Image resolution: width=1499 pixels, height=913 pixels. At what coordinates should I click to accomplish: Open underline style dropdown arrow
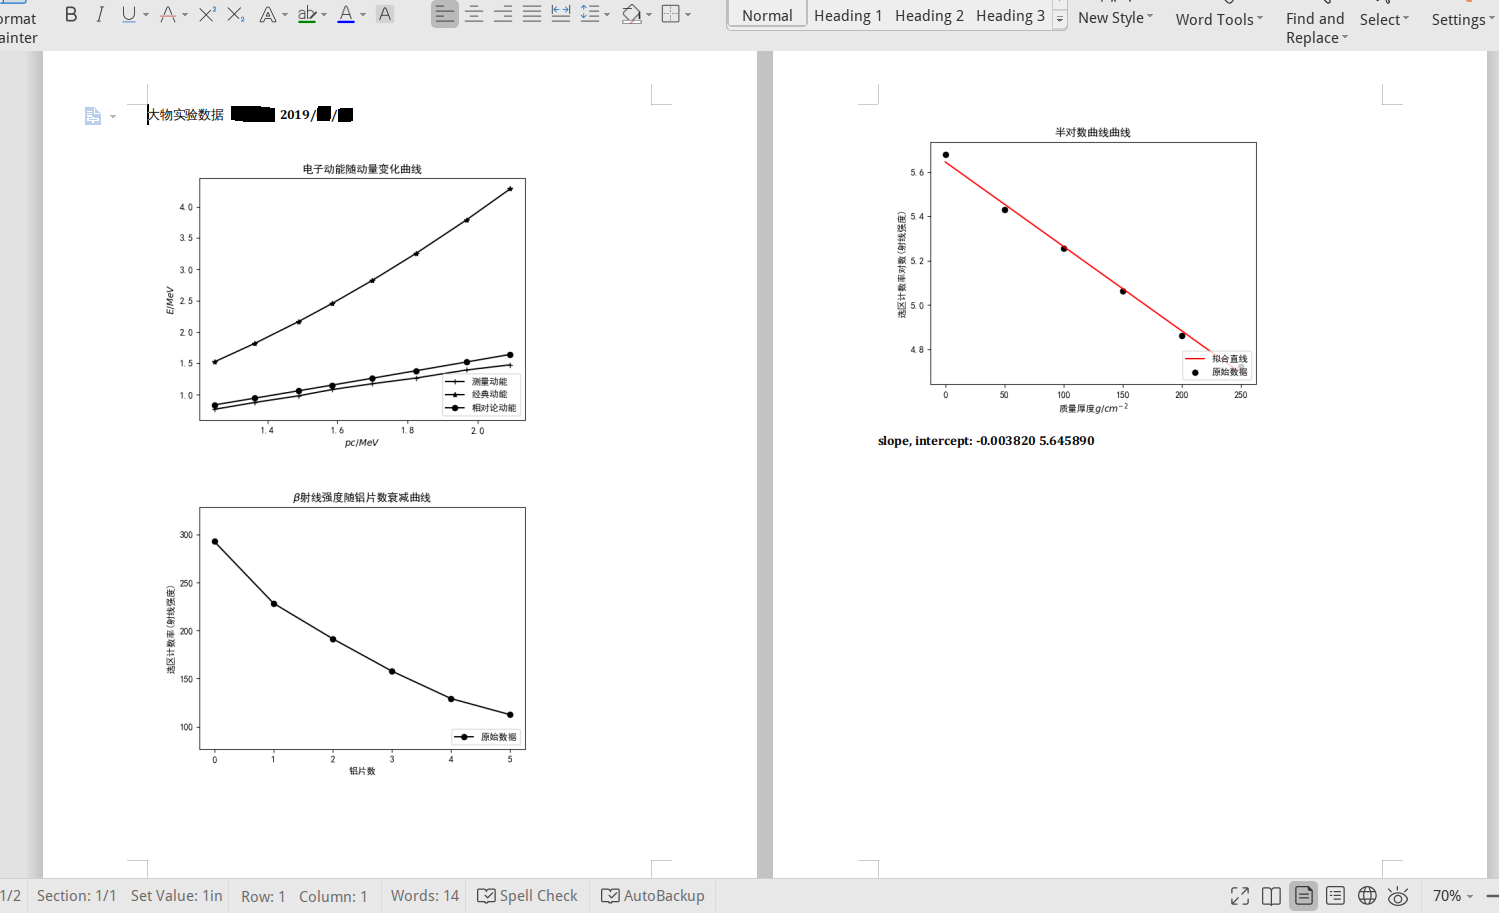146,15
